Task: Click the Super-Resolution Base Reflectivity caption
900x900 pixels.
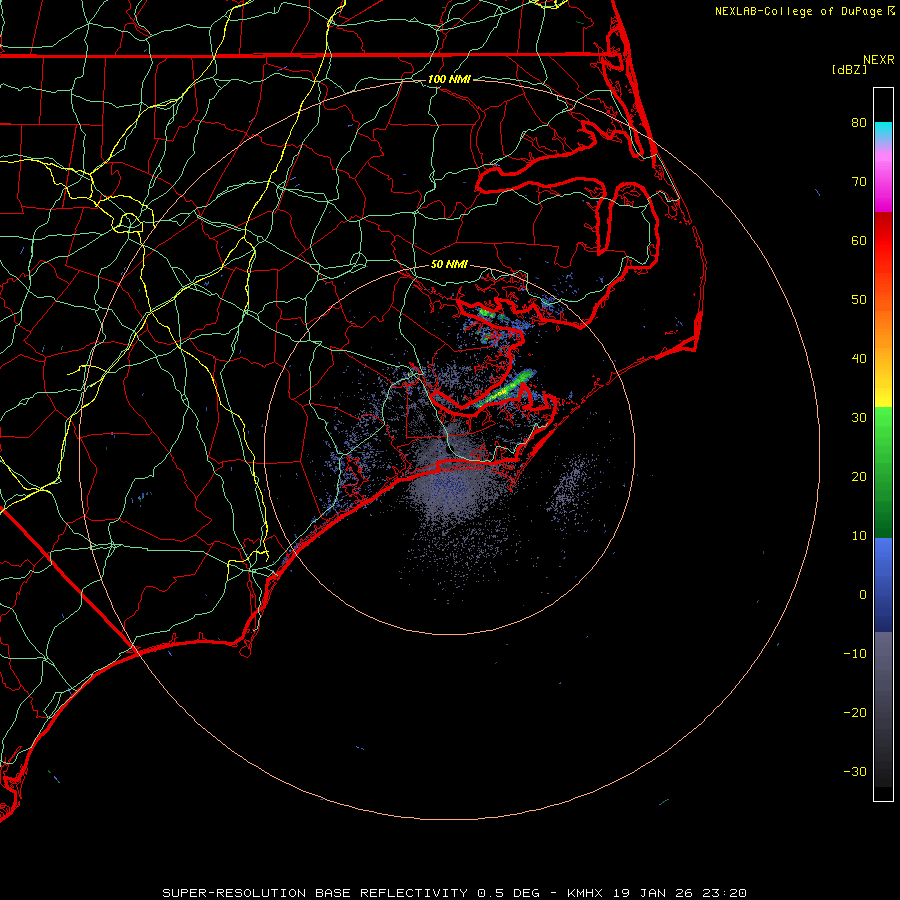Action: click(x=454, y=893)
